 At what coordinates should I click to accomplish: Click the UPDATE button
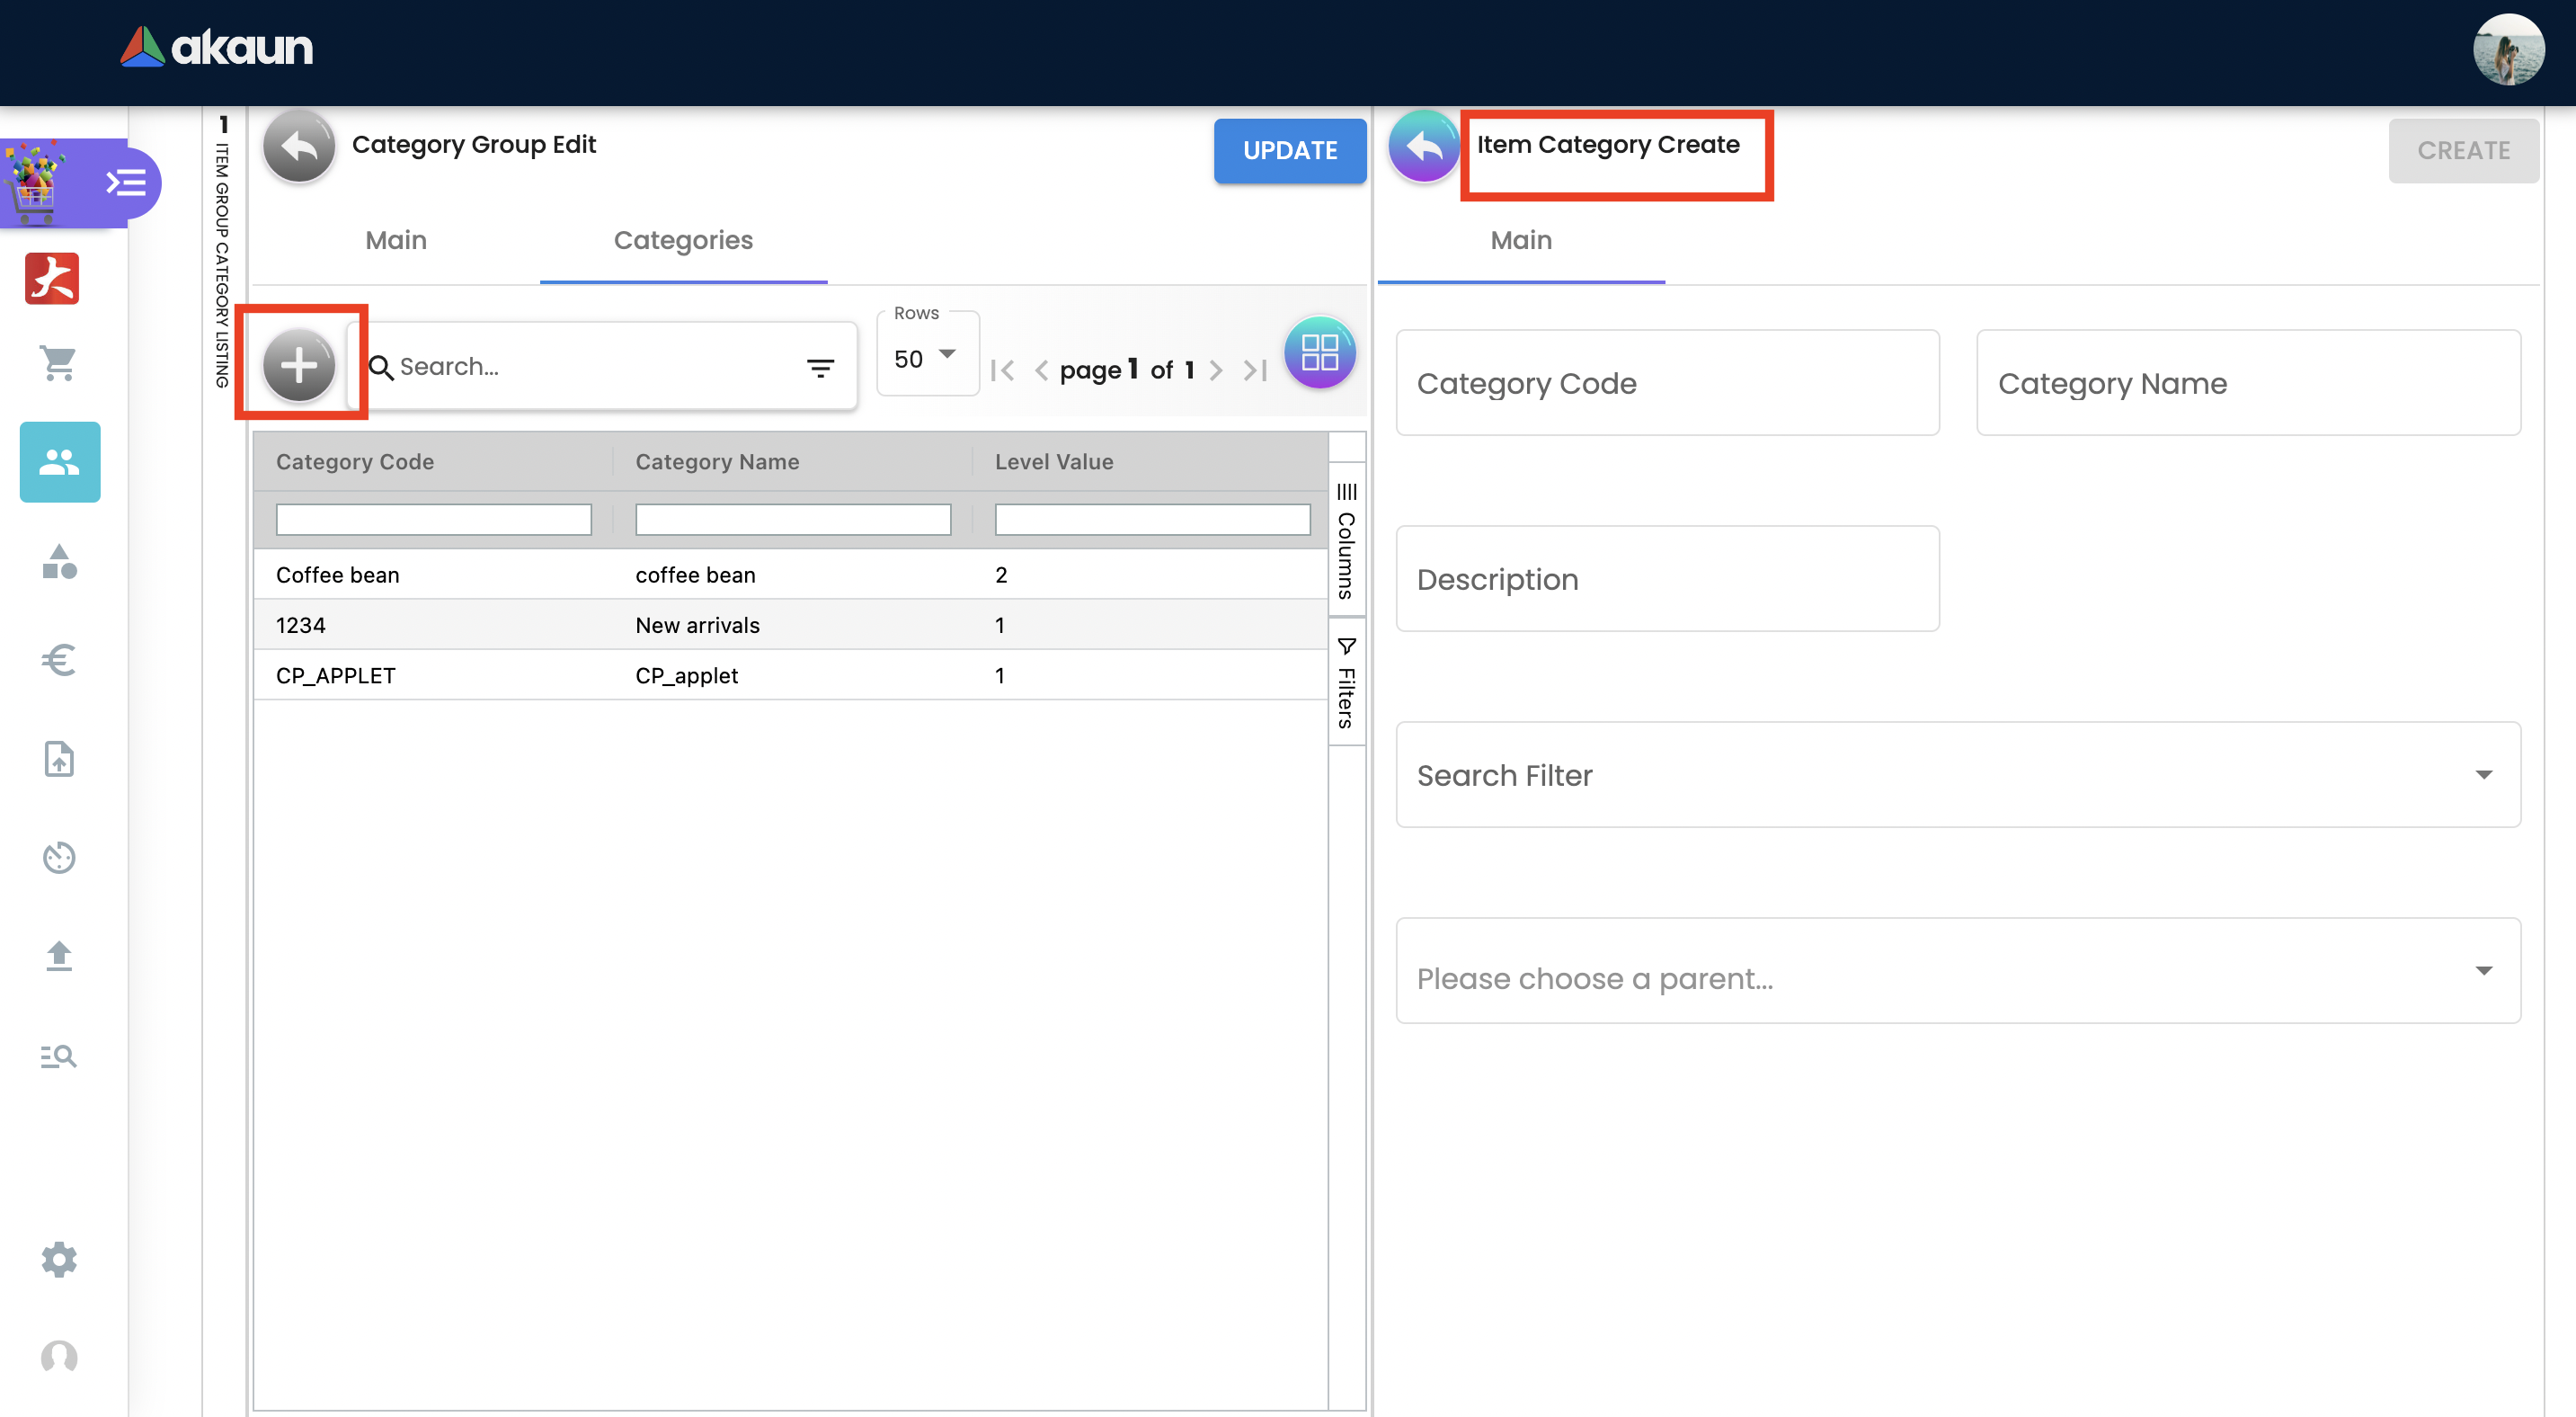point(1289,151)
